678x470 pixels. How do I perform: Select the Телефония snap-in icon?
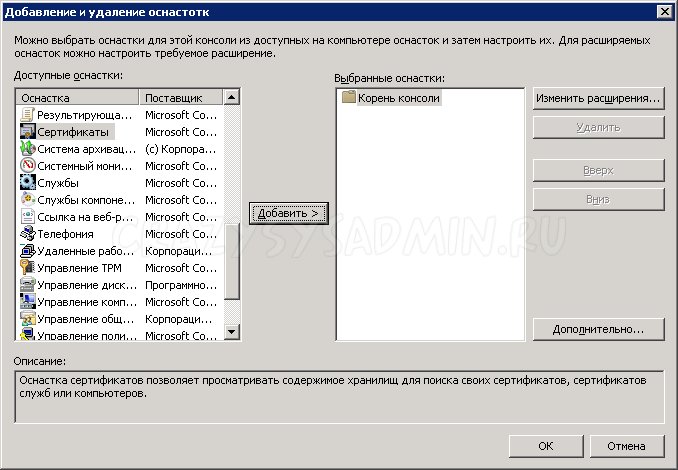tap(28, 234)
